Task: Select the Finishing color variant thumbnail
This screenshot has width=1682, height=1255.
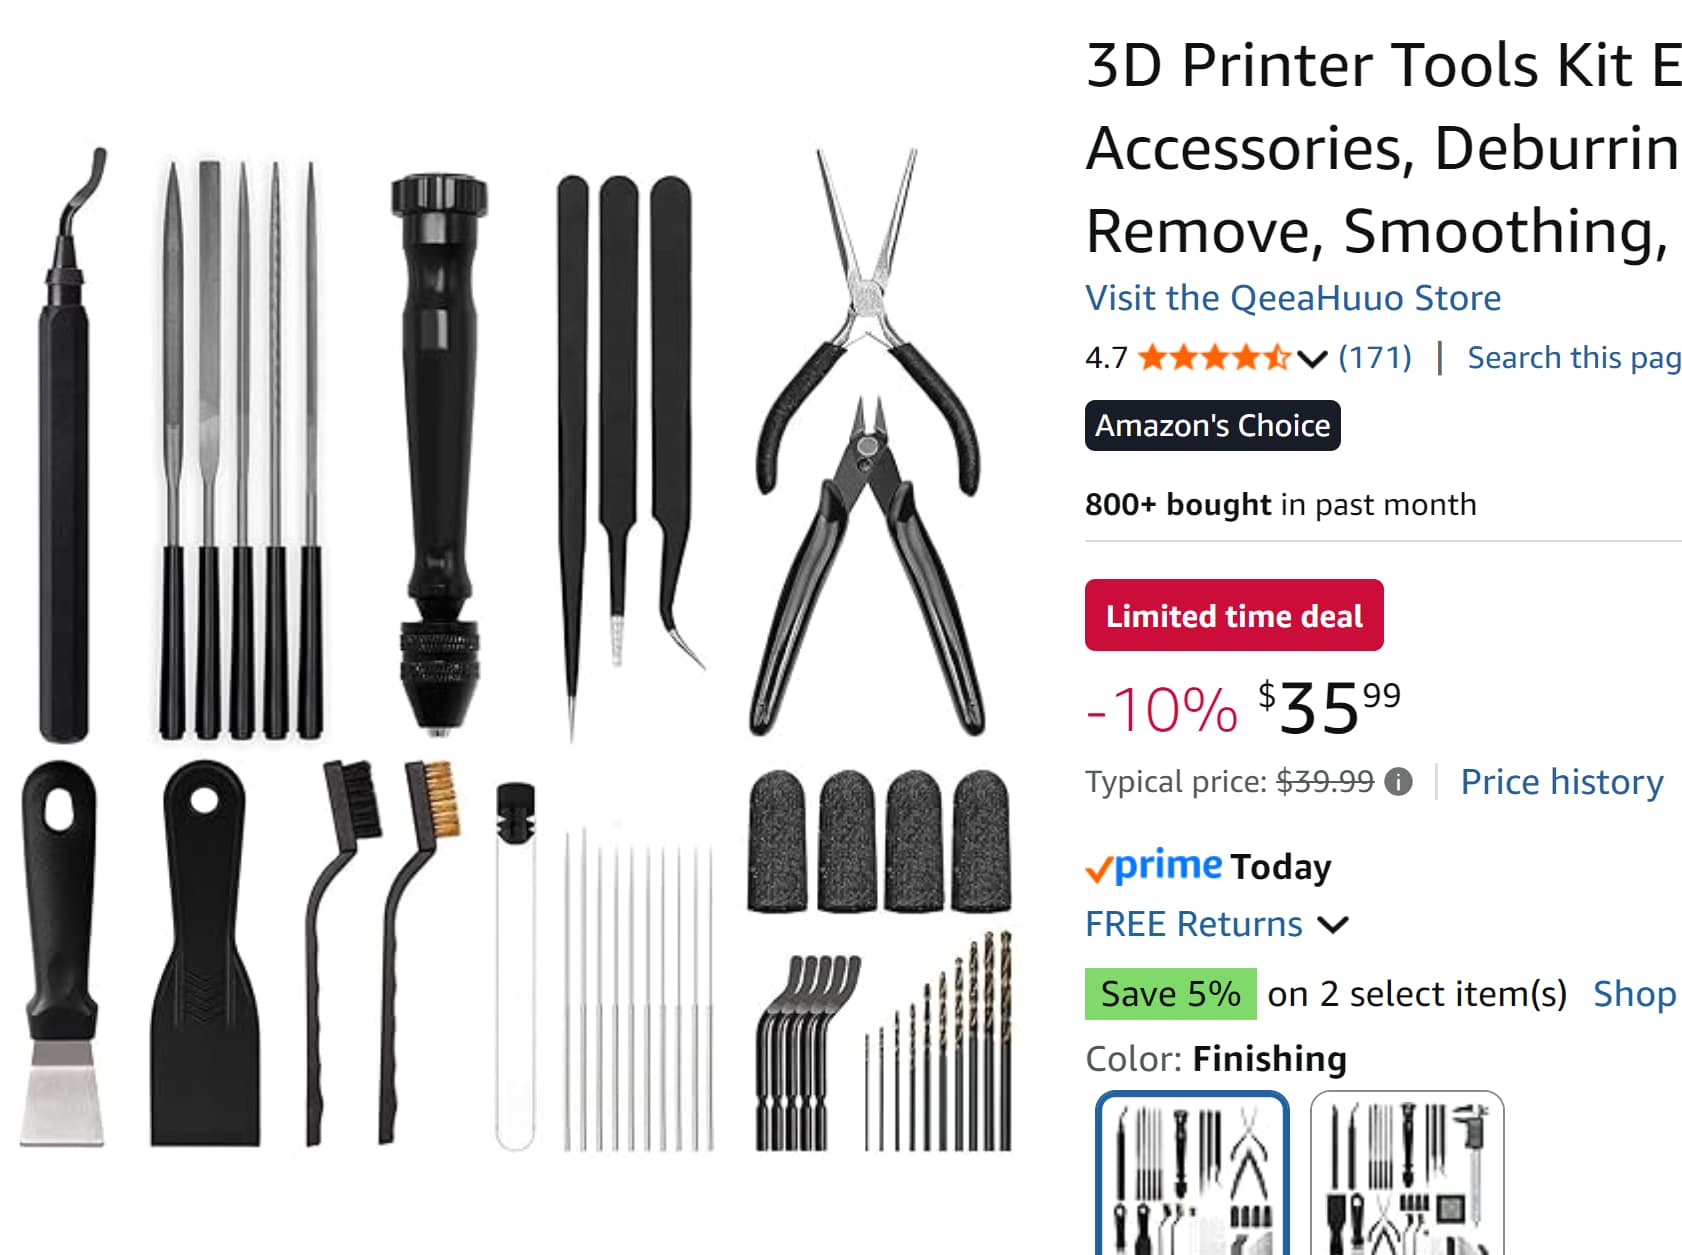Action: click(1192, 1173)
